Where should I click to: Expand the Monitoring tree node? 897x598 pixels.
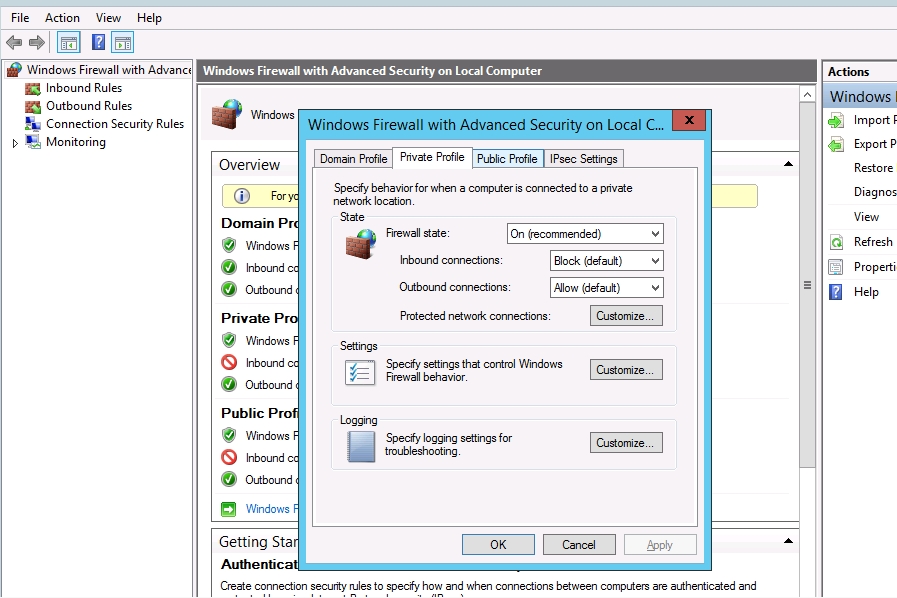[x=15, y=143]
